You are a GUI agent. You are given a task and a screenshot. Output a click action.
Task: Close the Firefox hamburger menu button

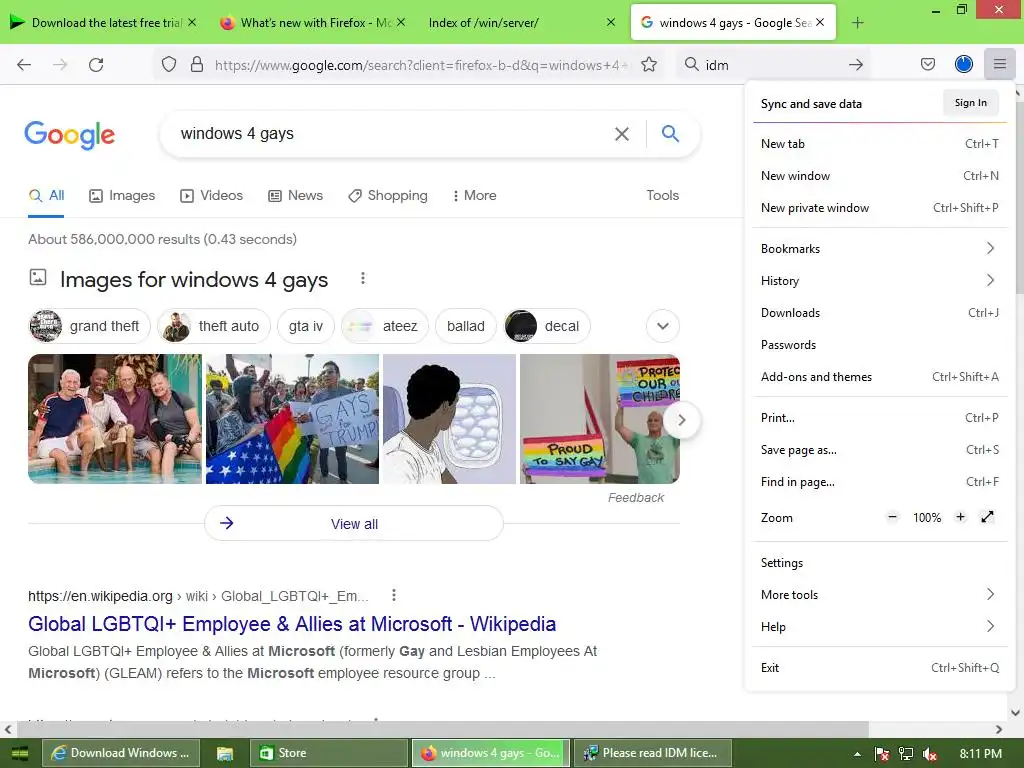pos(1000,64)
